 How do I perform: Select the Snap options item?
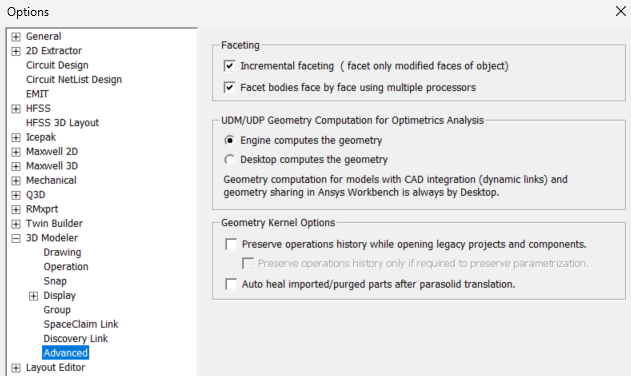point(55,281)
